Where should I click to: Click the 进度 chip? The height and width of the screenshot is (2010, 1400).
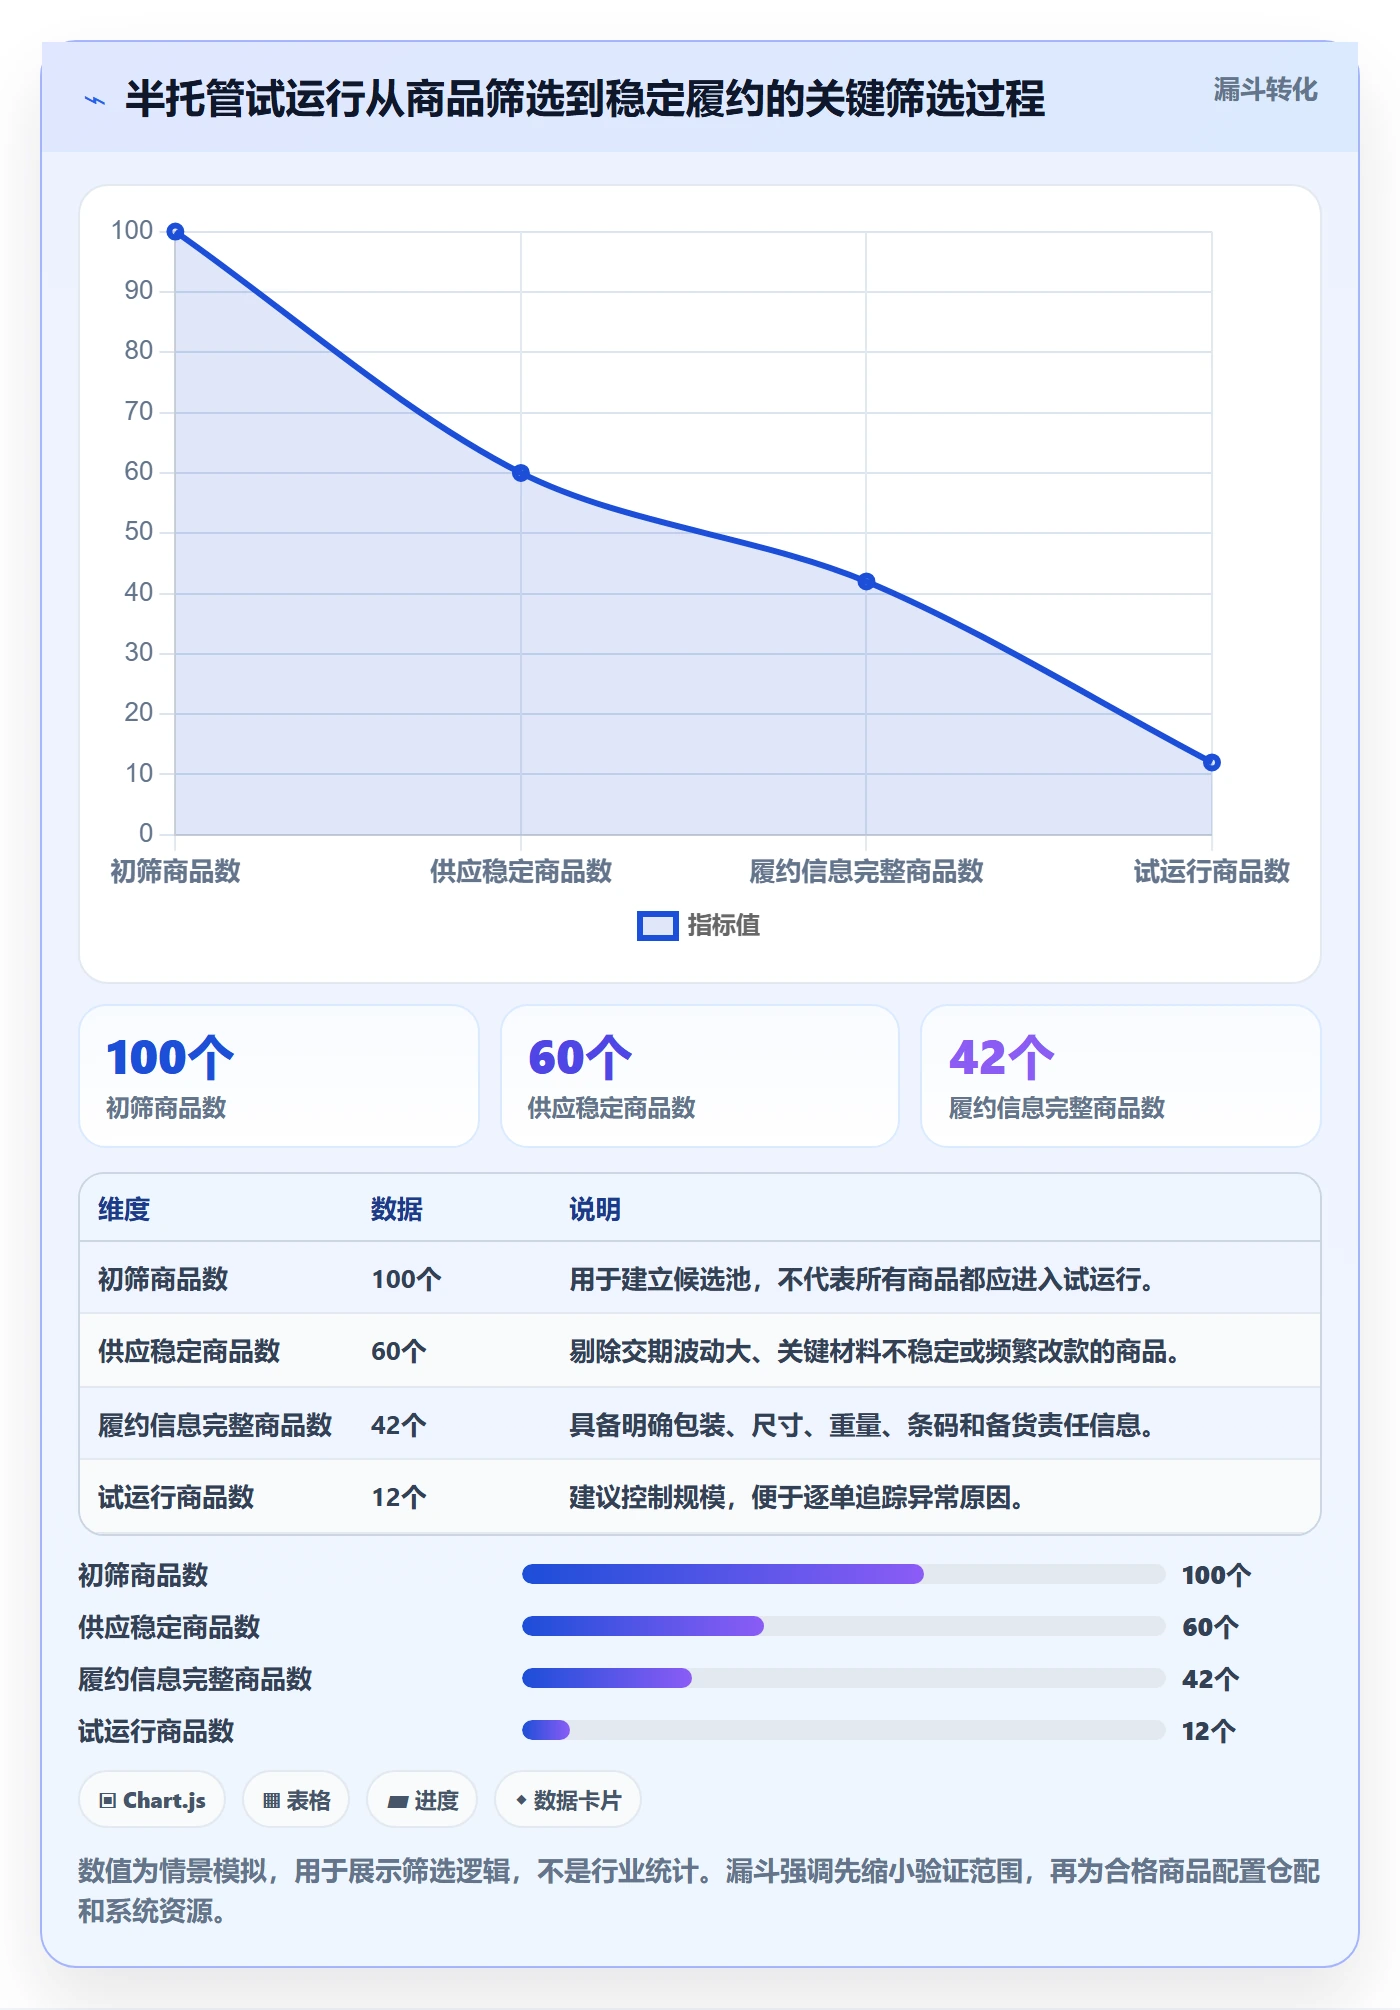point(422,1801)
